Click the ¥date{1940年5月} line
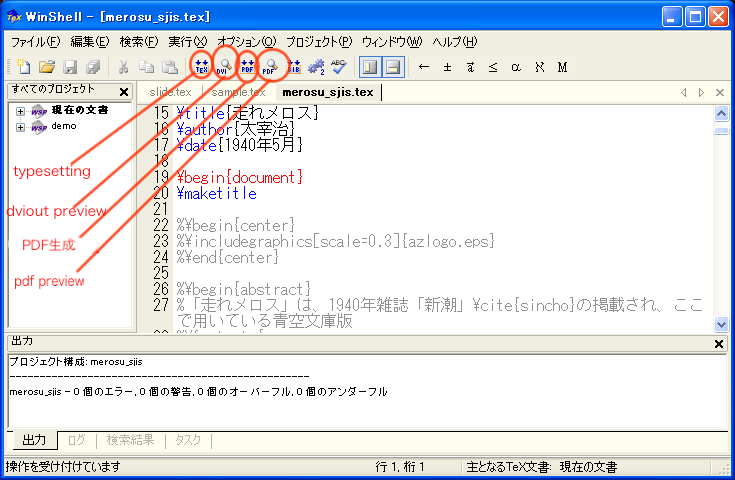The image size is (735, 480). 240,145
